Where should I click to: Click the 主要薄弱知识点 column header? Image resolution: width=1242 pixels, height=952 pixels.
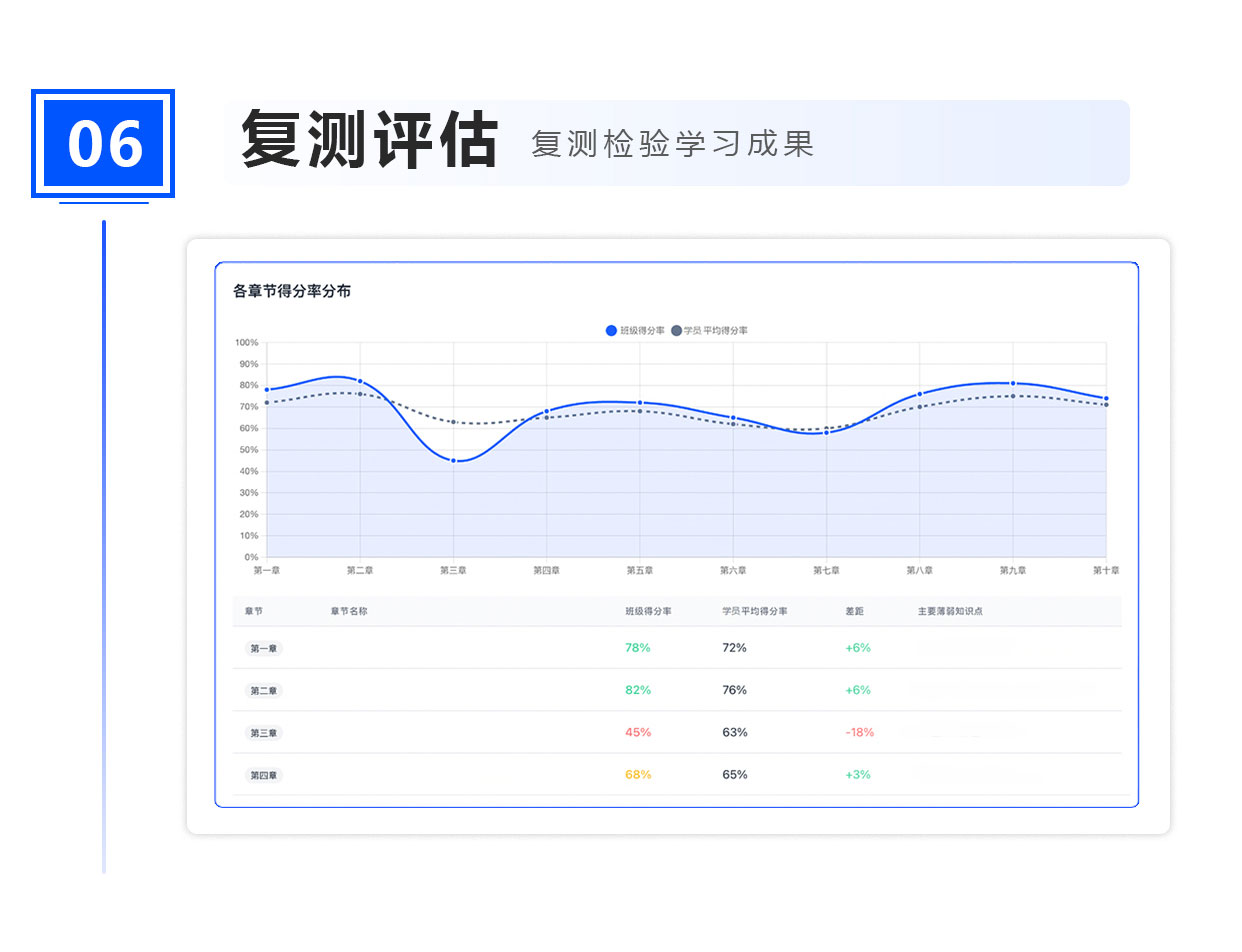point(950,611)
